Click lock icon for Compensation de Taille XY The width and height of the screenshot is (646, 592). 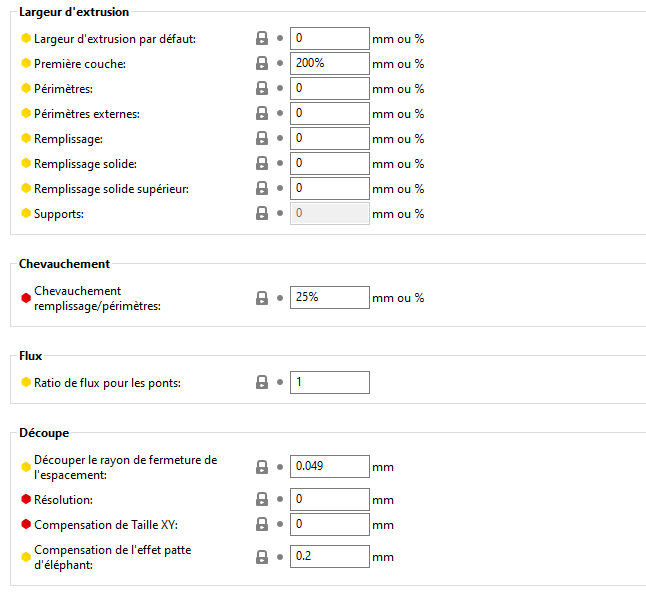point(262,524)
